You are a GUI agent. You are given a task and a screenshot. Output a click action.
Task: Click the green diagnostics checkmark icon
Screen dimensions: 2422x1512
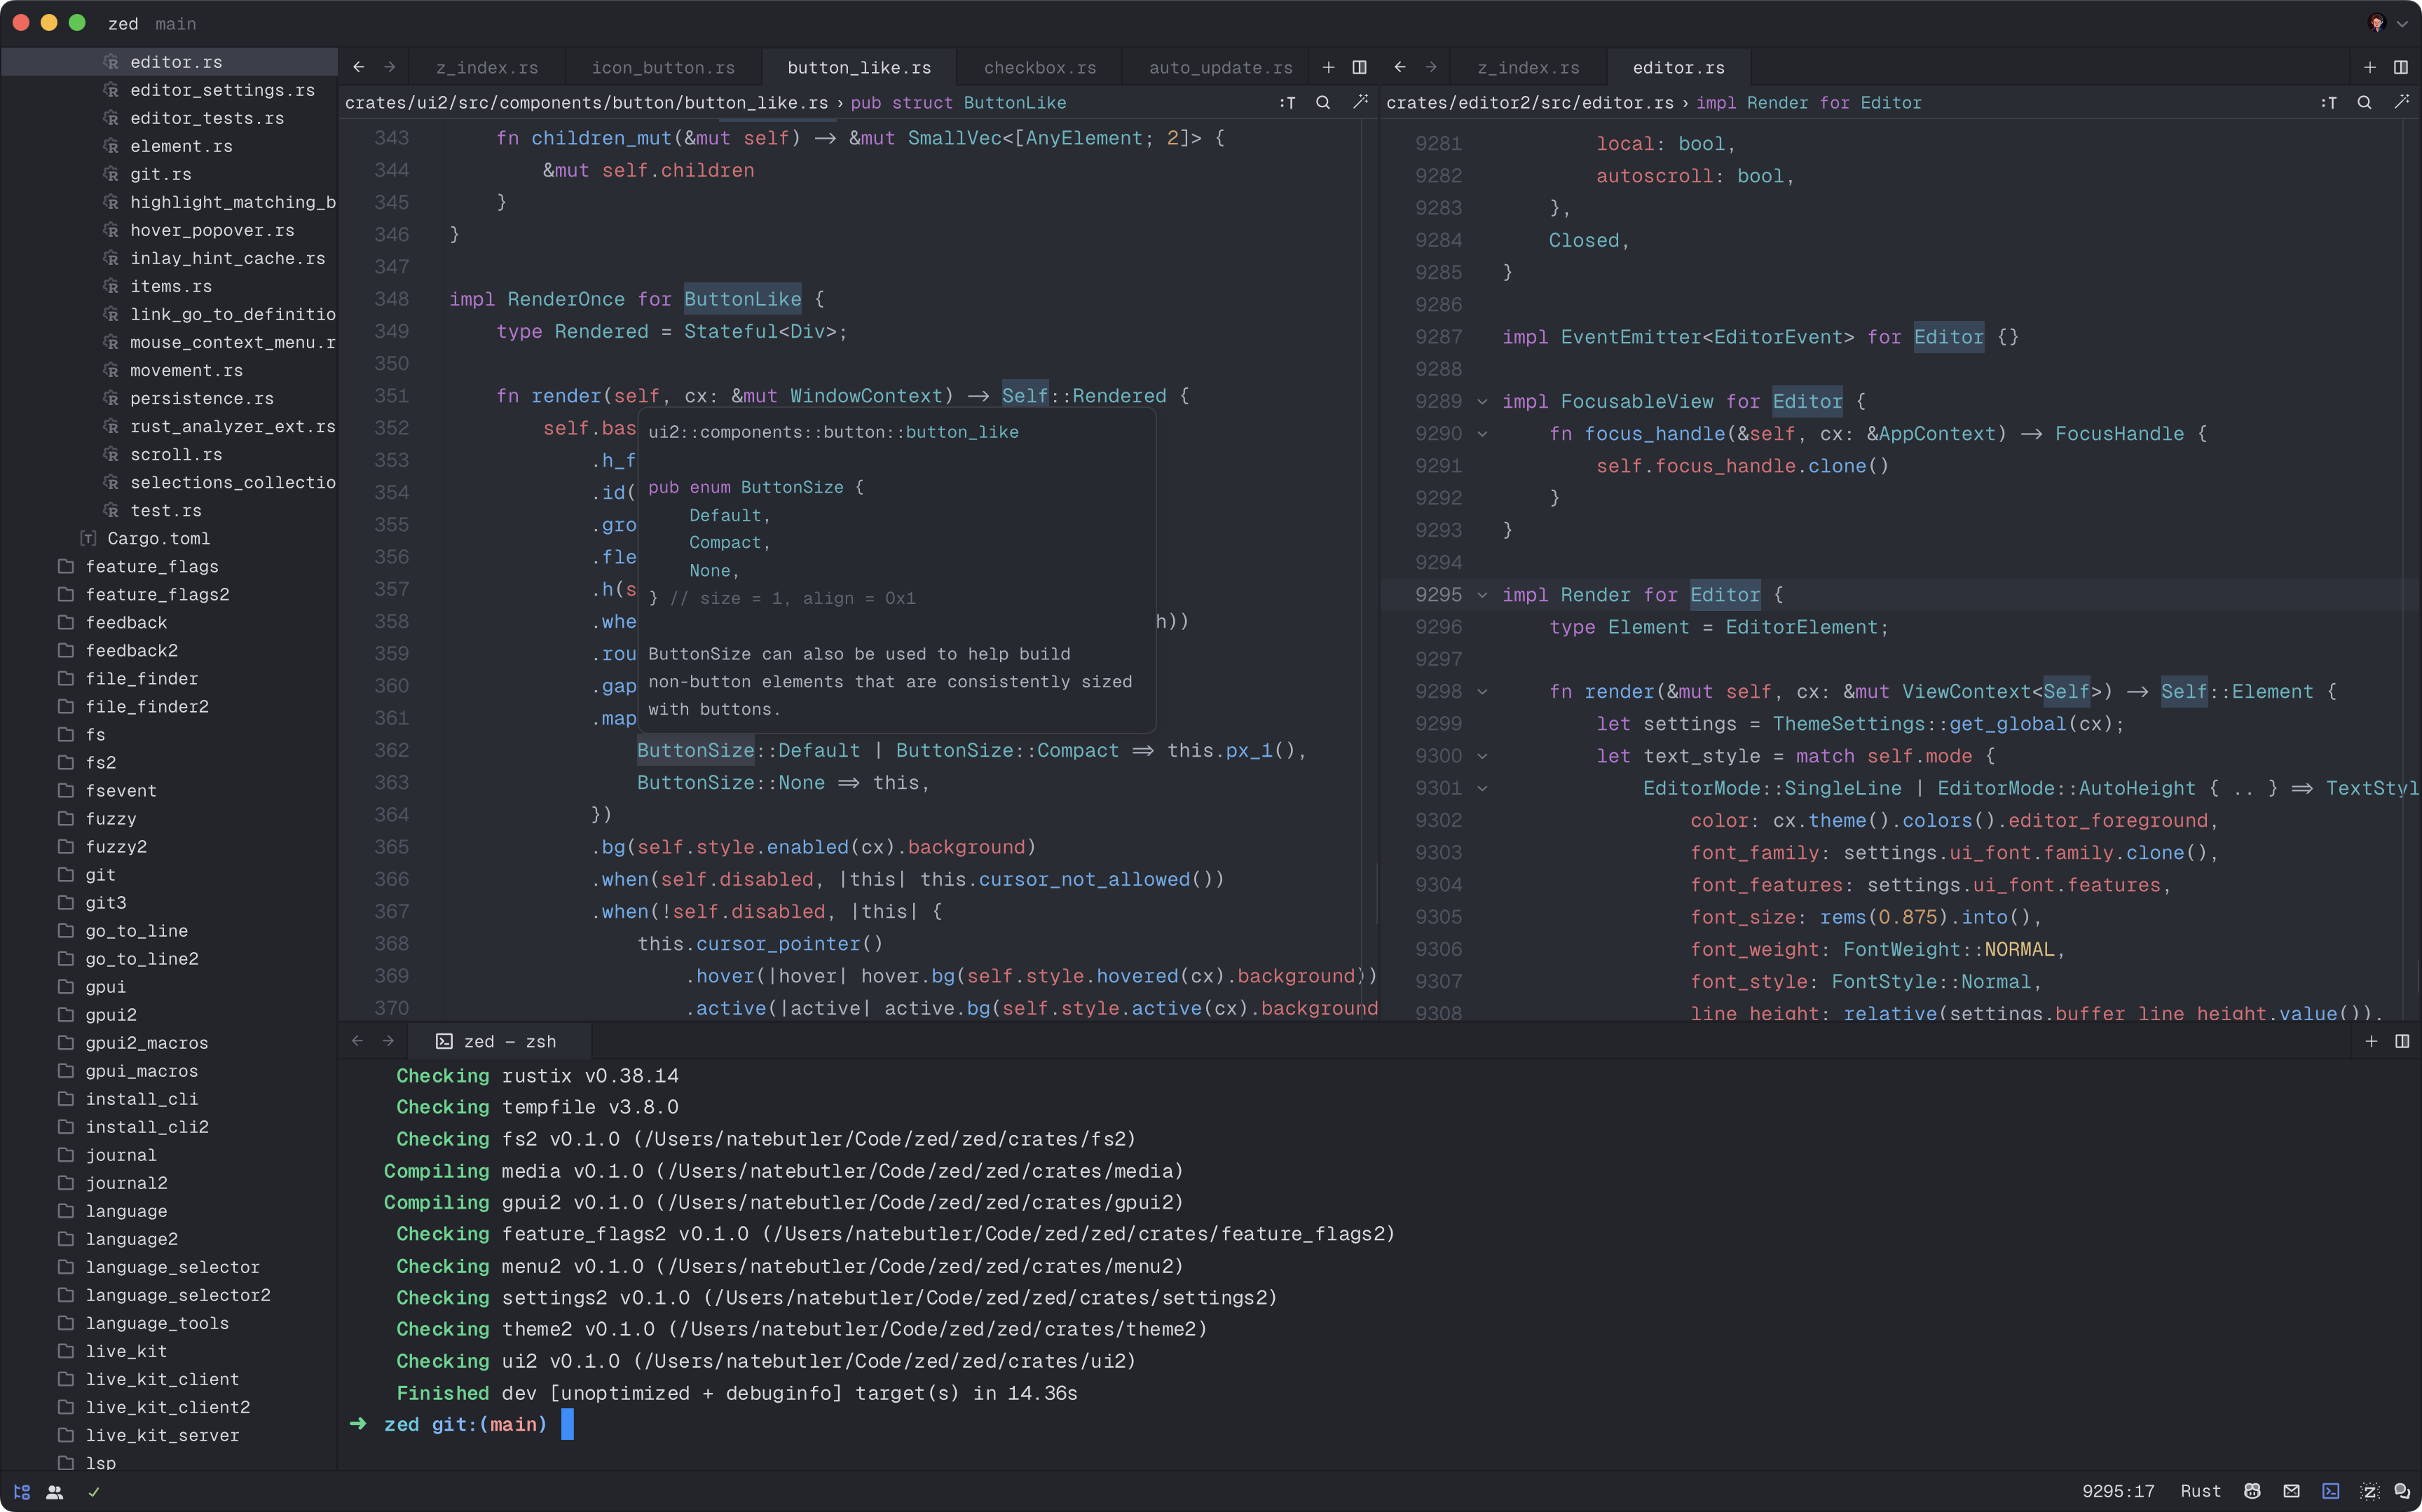(x=94, y=1491)
